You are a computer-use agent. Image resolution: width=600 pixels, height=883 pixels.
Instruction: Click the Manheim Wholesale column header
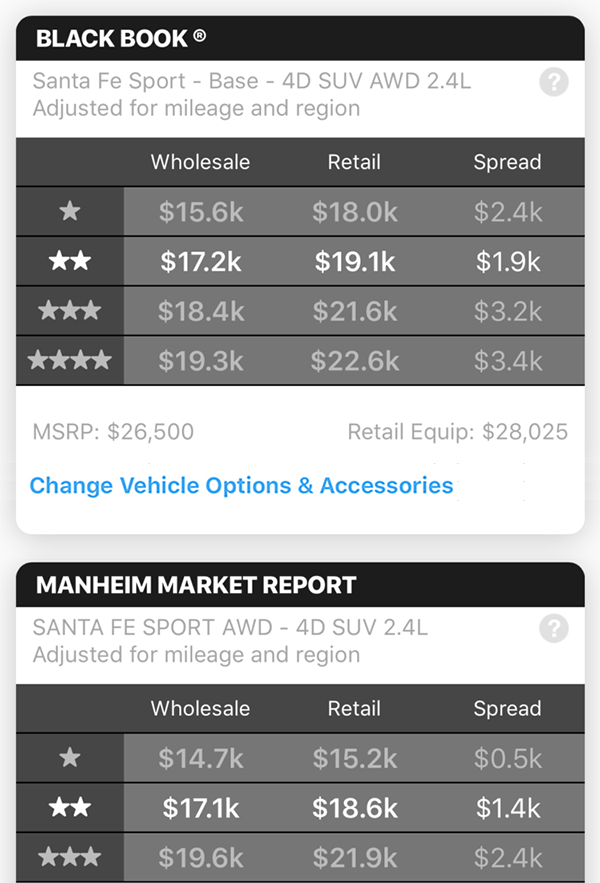(200, 708)
